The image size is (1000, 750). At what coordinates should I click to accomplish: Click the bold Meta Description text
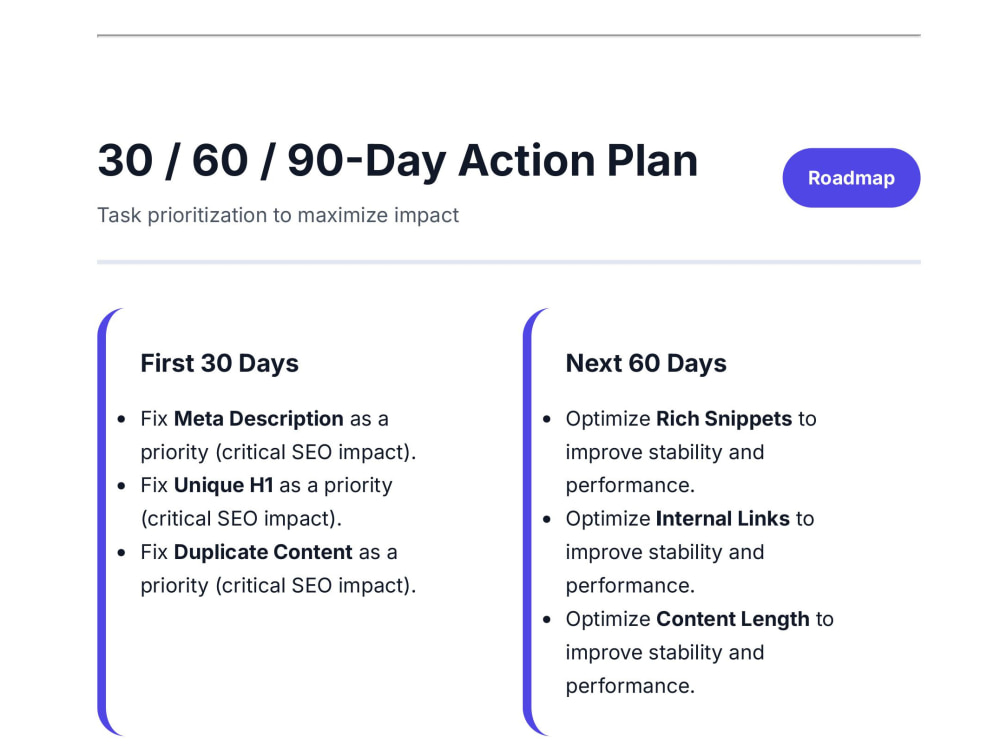pyautogui.click(x=259, y=418)
